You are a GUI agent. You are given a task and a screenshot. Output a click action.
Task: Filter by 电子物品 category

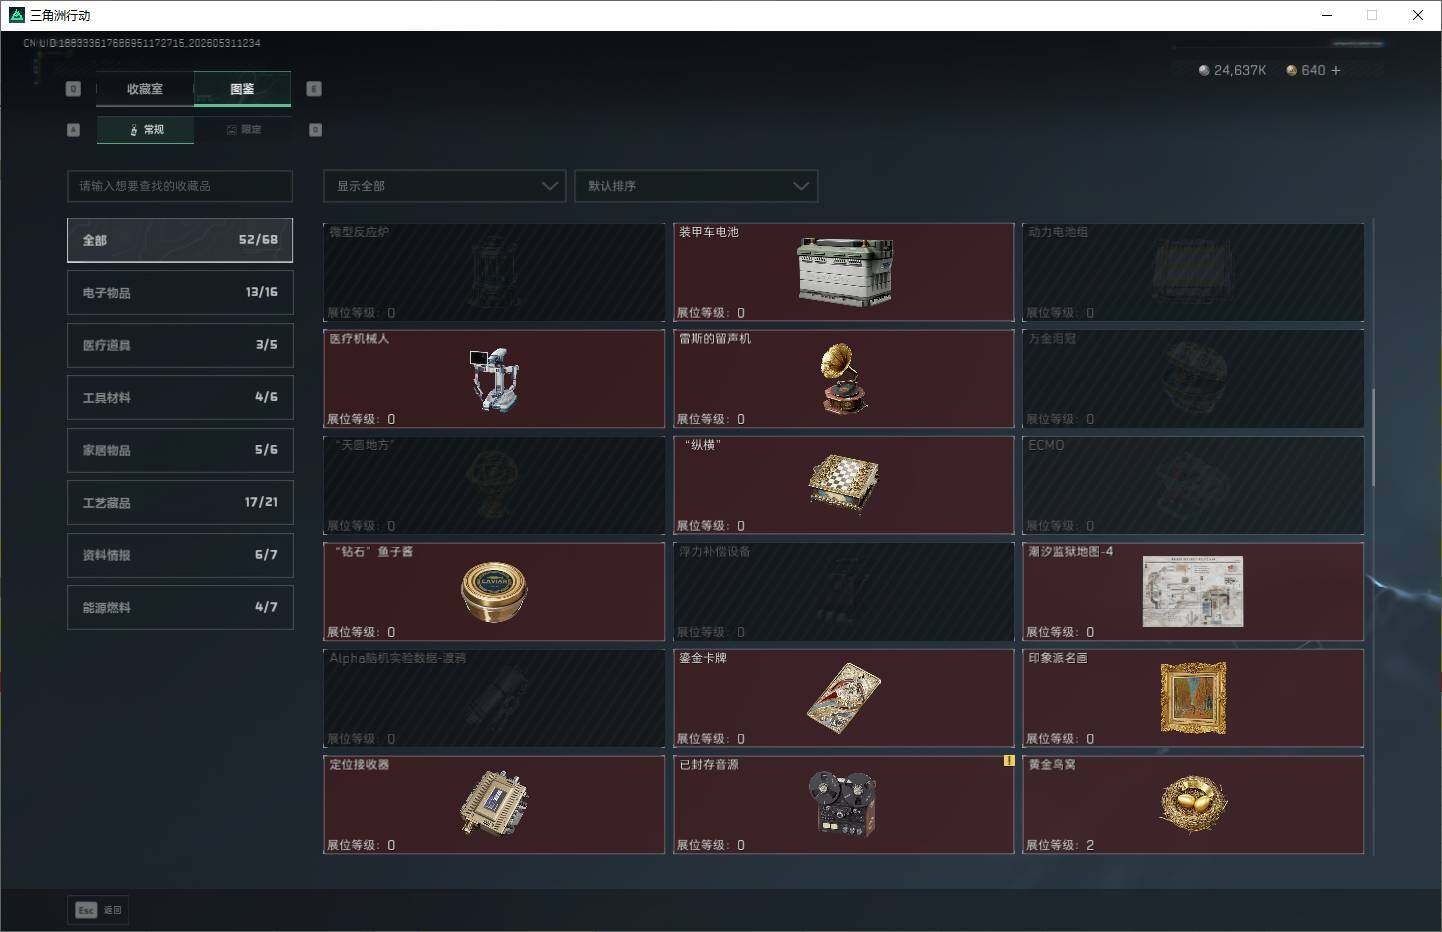click(x=180, y=292)
